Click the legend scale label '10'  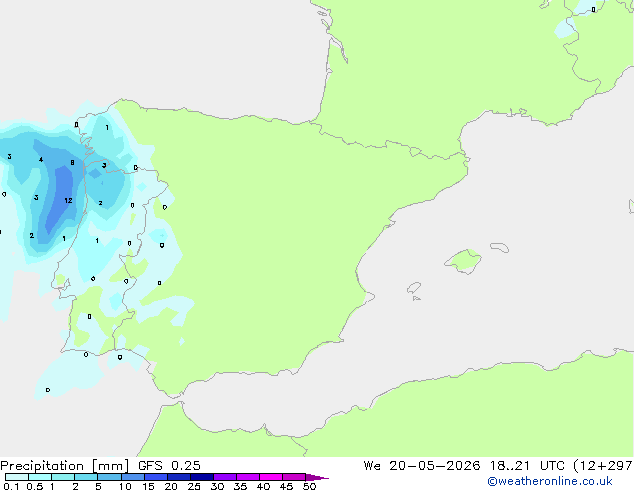(125, 486)
